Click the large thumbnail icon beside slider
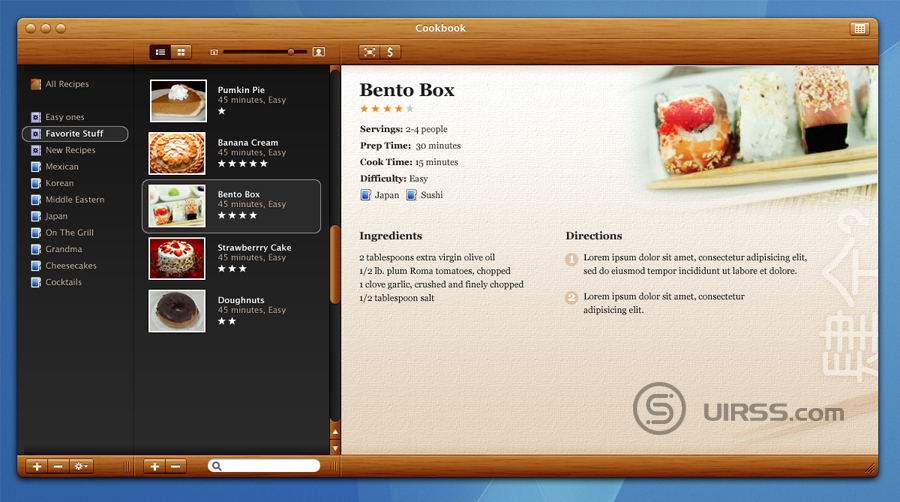The width and height of the screenshot is (900, 502). point(319,51)
